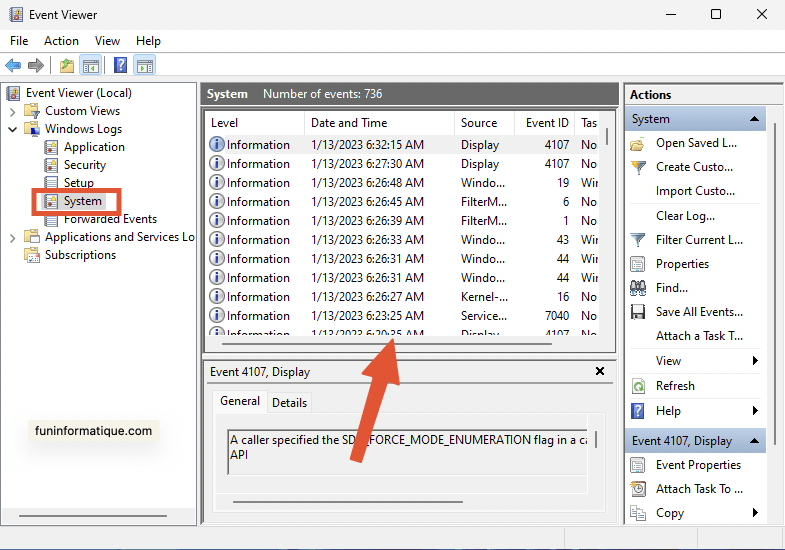
Task: Click the Filter Current Log funnel icon
Action: (x=638, y=240)
